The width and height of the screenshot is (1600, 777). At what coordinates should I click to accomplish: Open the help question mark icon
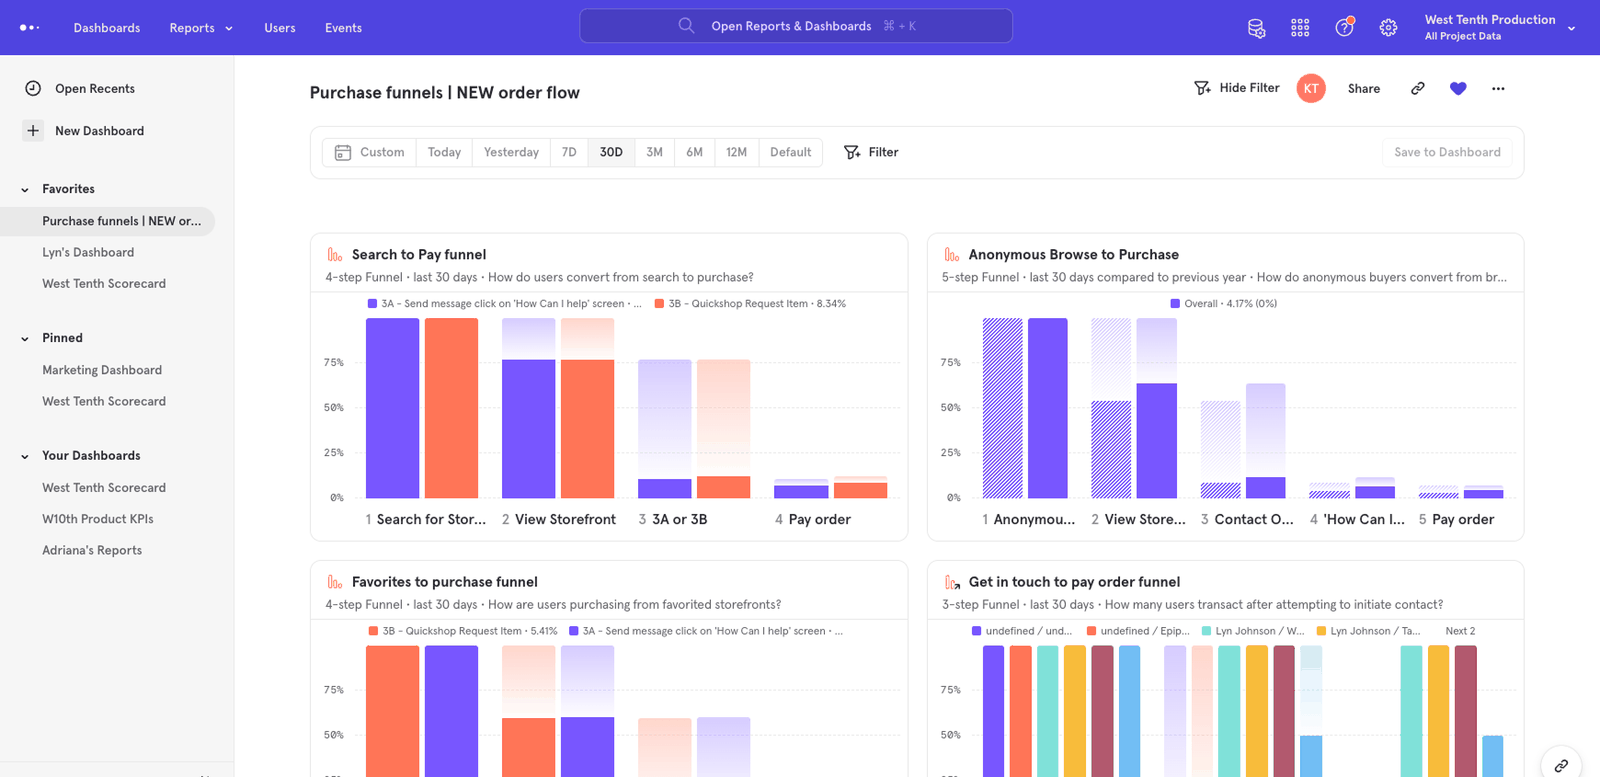[1344, 27]
